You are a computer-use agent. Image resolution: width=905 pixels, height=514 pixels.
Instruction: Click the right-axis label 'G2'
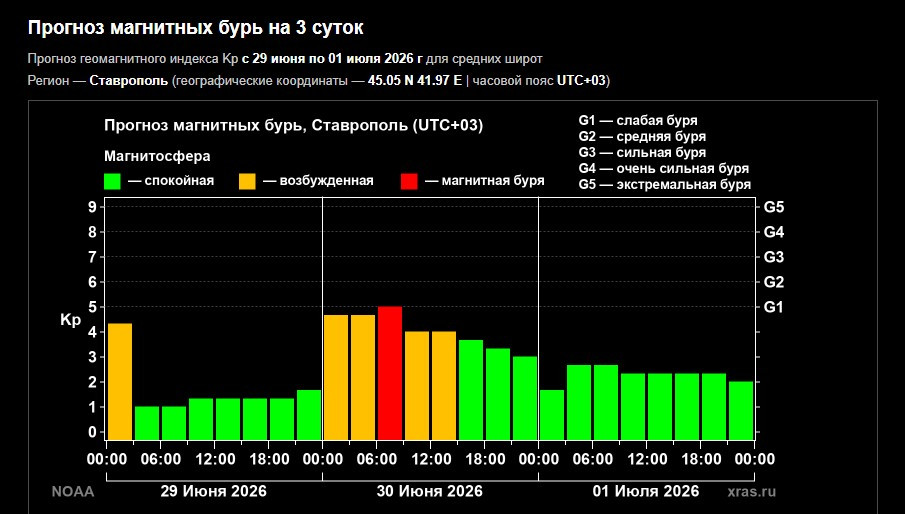coord(774,282)
